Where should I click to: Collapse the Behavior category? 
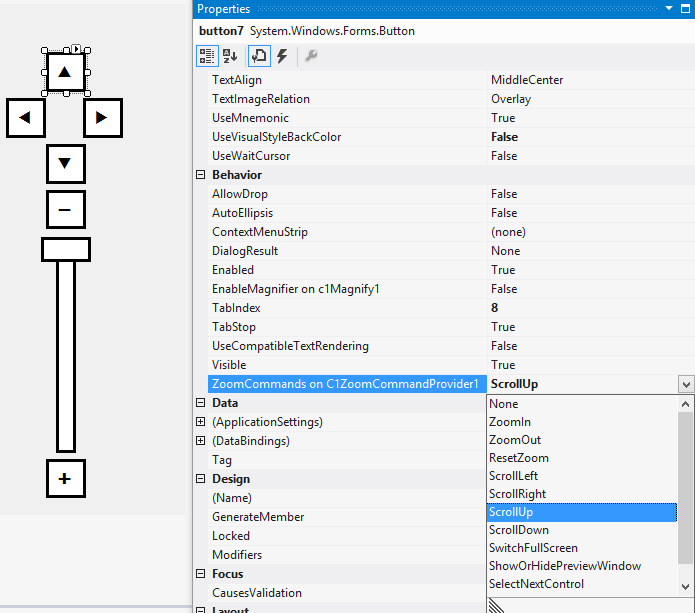coord(201,175)
